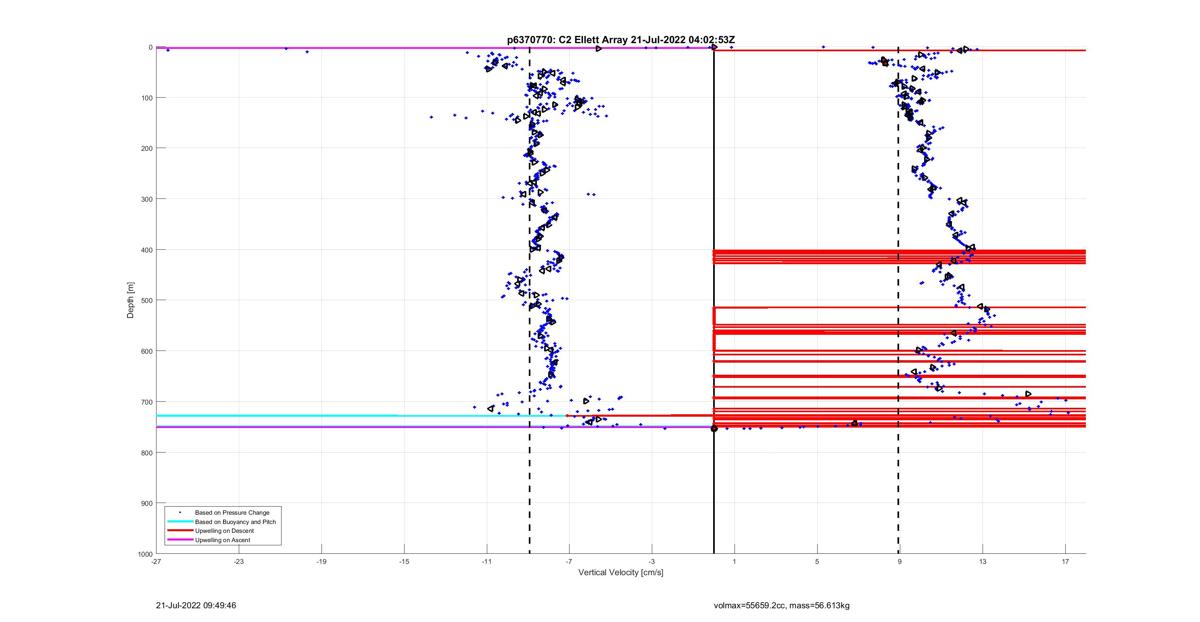Click the "9" x-axis tick label
The height and width of the screenshot is (622, 1200).
coord(900,561)
